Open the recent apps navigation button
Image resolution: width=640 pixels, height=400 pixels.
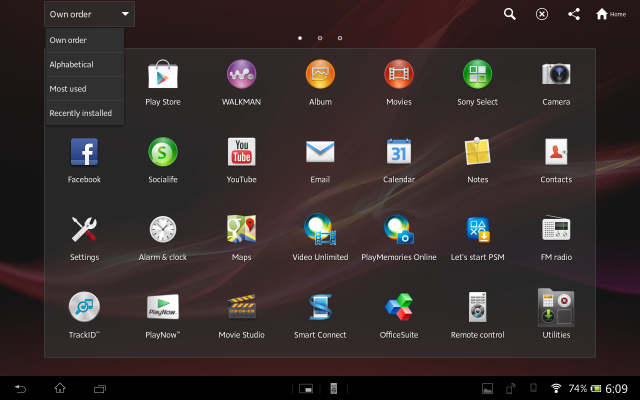(100, 389)
